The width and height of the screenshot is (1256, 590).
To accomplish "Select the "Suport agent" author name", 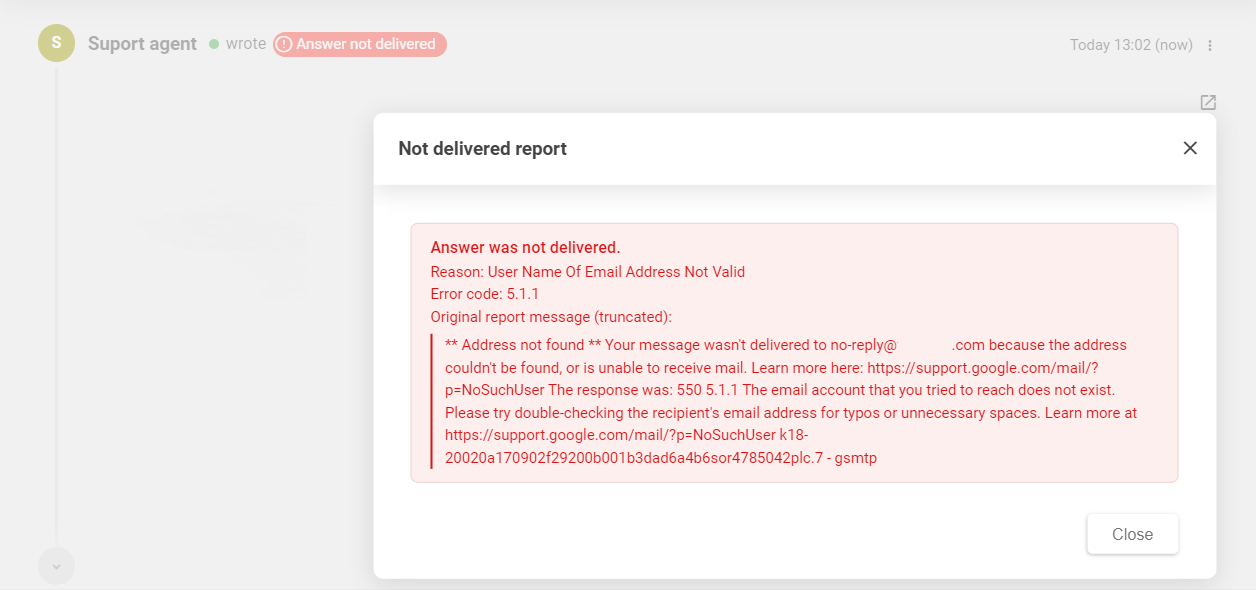I will pos(142,44).
